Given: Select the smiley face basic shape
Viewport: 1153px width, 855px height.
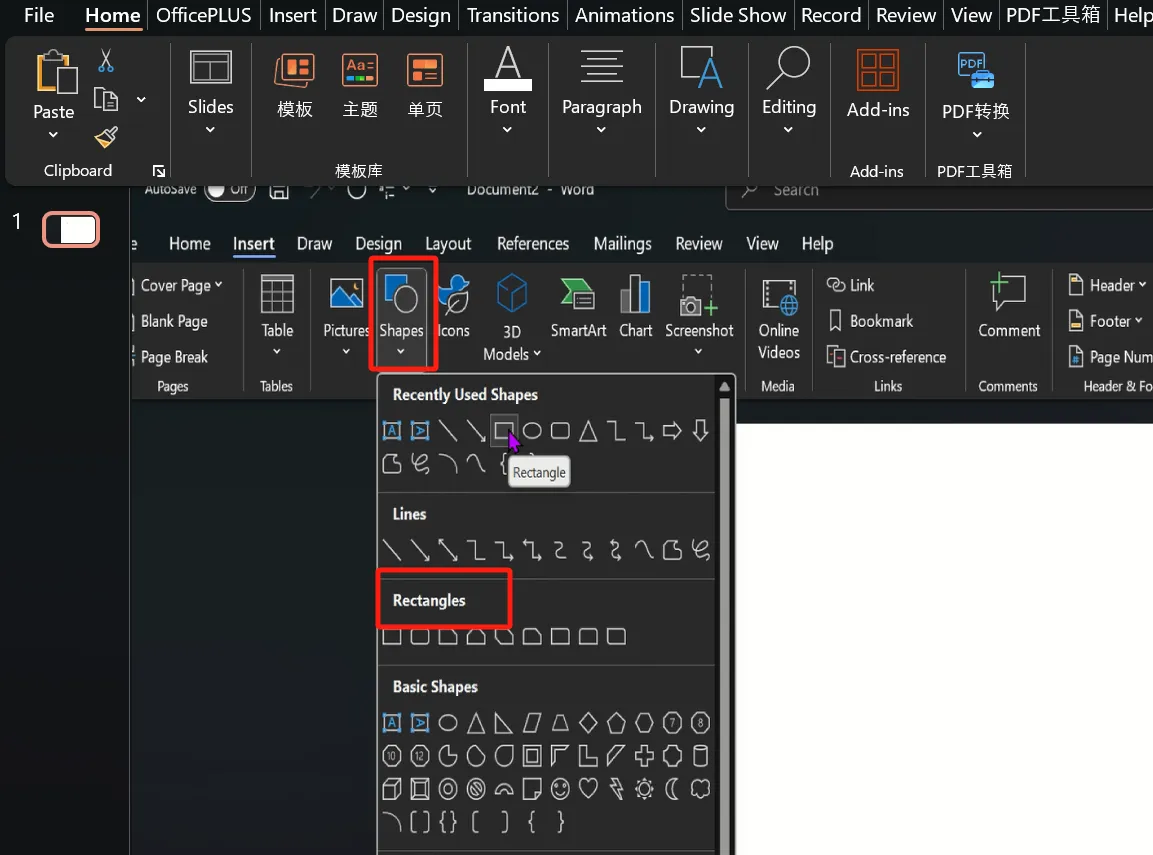Looking at the screenshot, I should coord(561,789).
